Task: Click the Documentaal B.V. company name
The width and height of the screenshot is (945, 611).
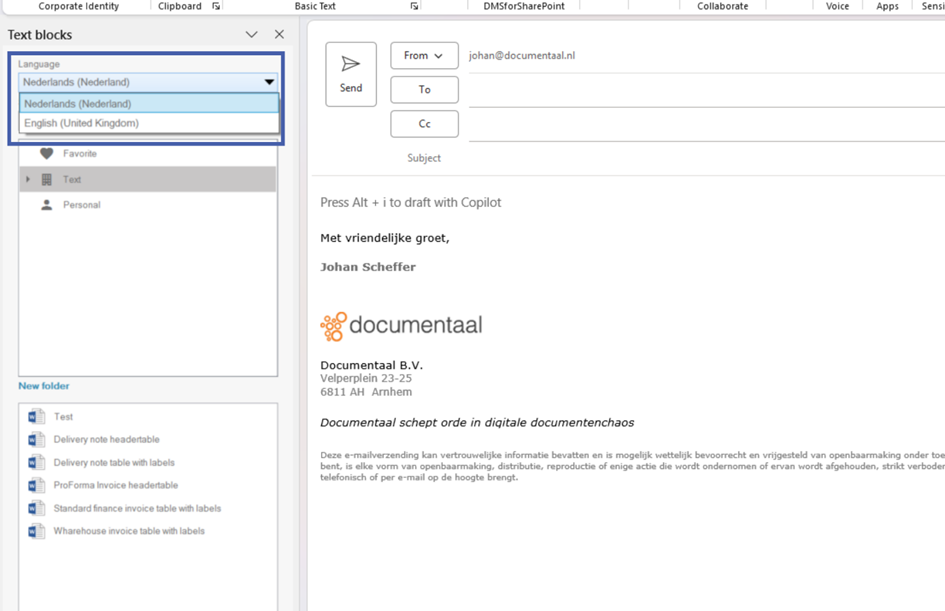Action: tap(371, 365)
